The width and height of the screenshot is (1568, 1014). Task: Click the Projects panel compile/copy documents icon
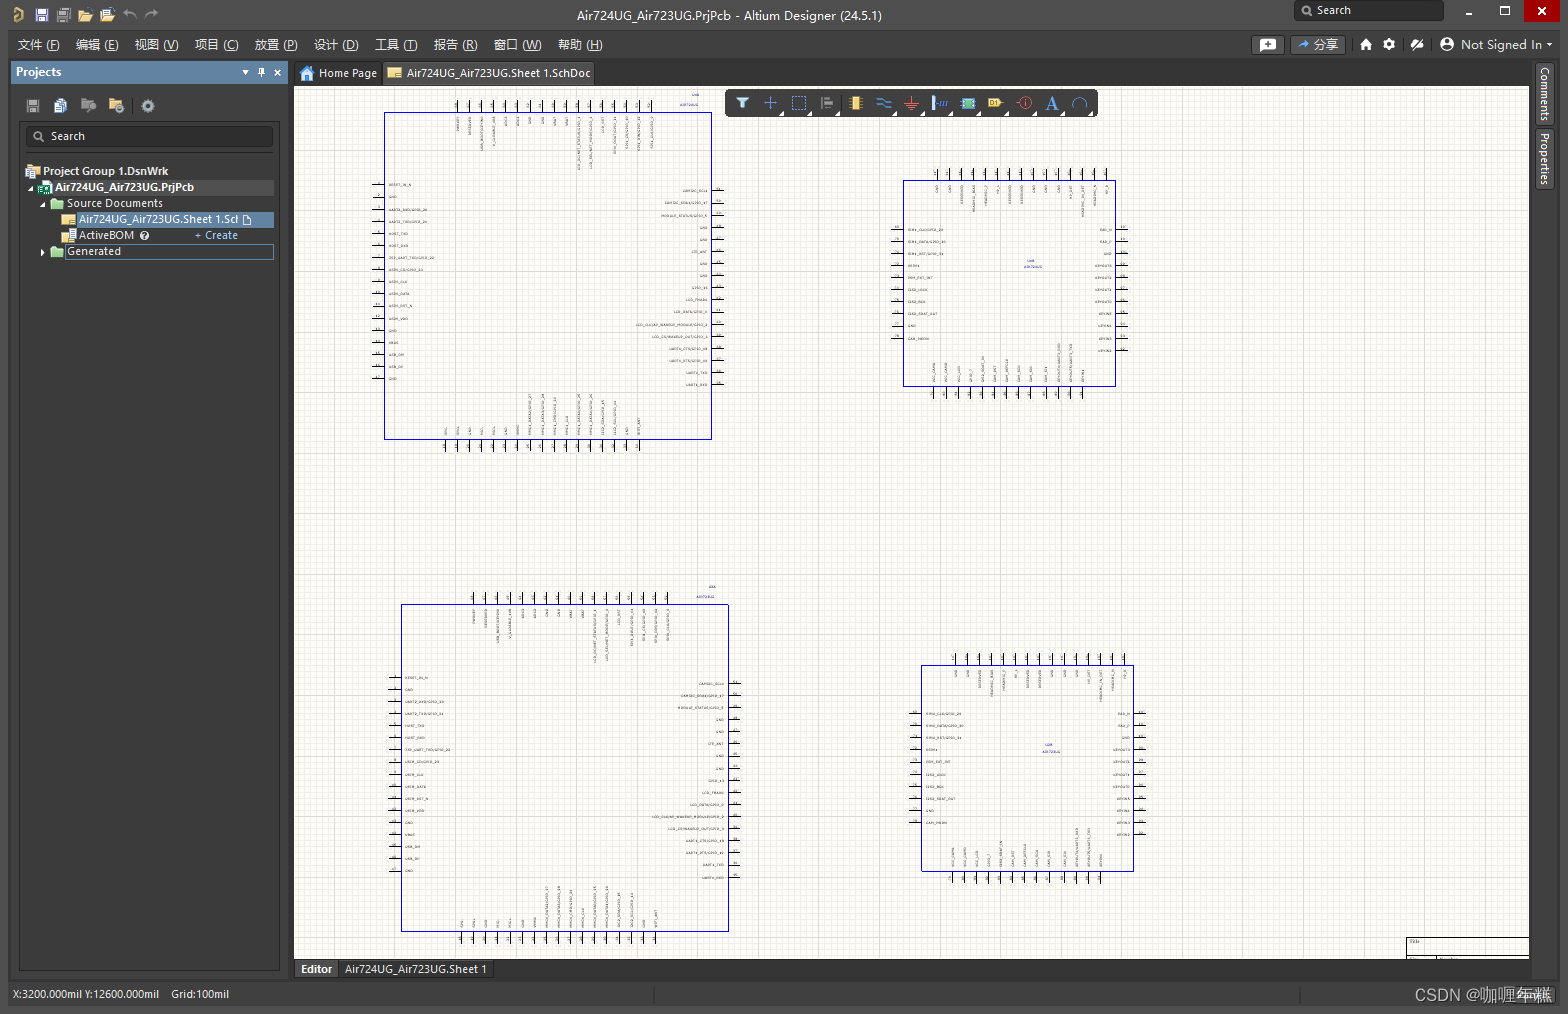(60, 106)
